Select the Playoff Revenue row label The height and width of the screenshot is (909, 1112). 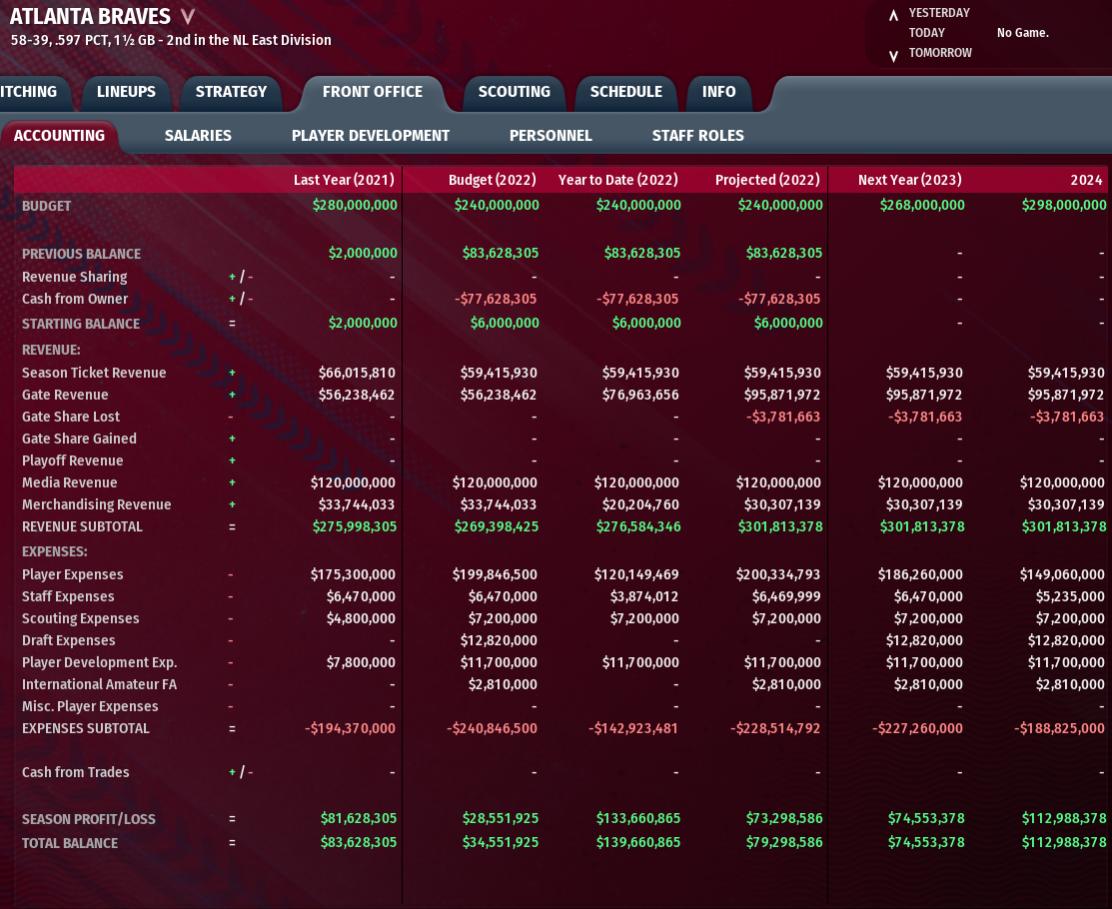(72, 460)
